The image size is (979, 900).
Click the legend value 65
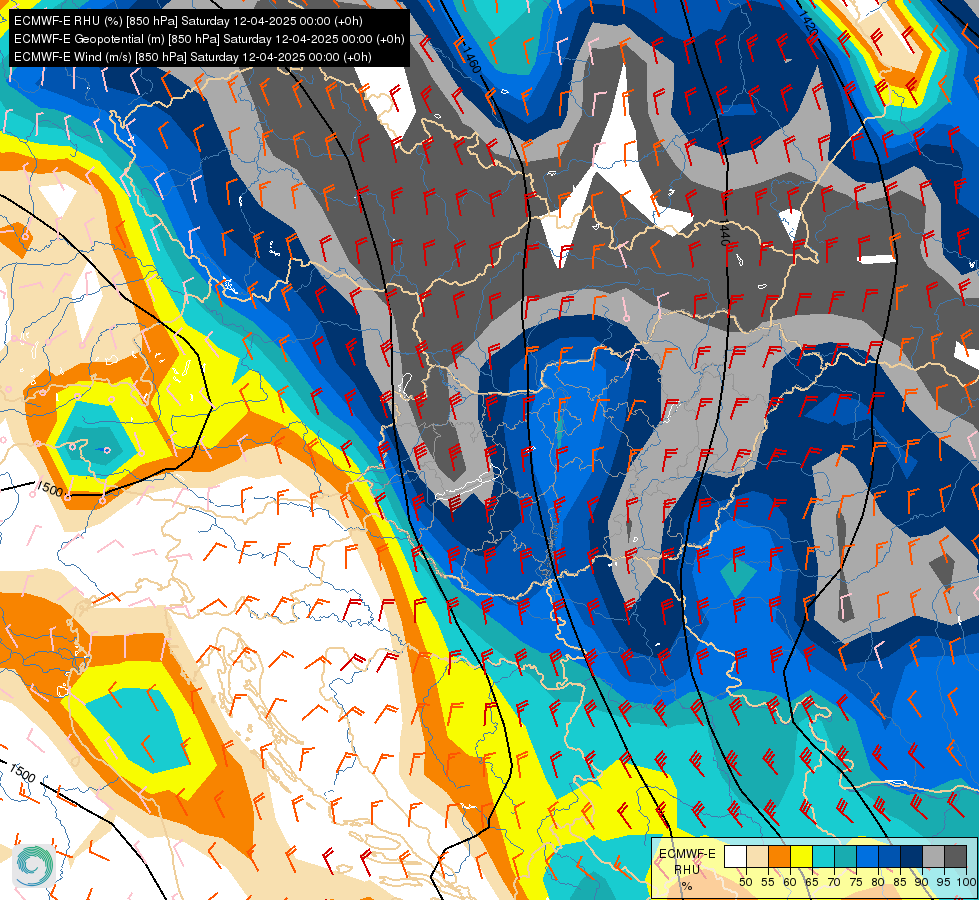click(812, 882)
